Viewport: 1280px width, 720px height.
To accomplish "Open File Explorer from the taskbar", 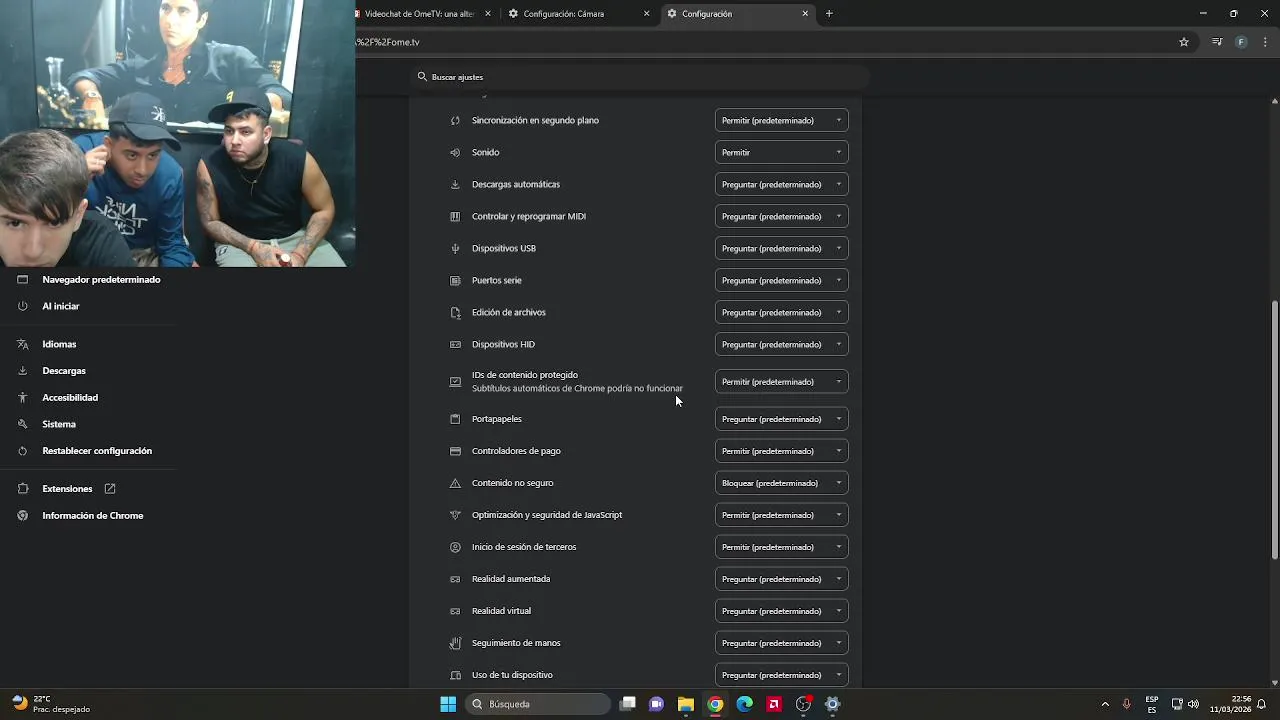I will [686, 704].
